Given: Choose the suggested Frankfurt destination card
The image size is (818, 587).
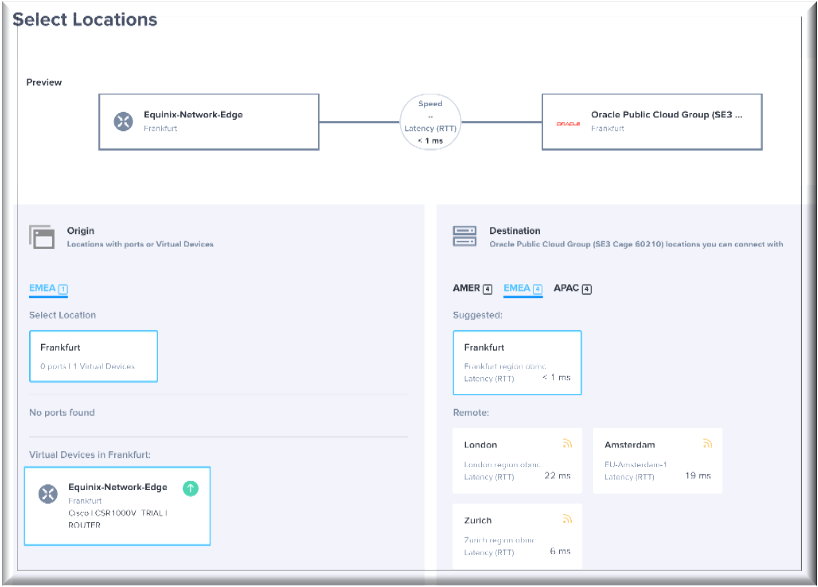Looking at the screenshot, I should point(516,363).
